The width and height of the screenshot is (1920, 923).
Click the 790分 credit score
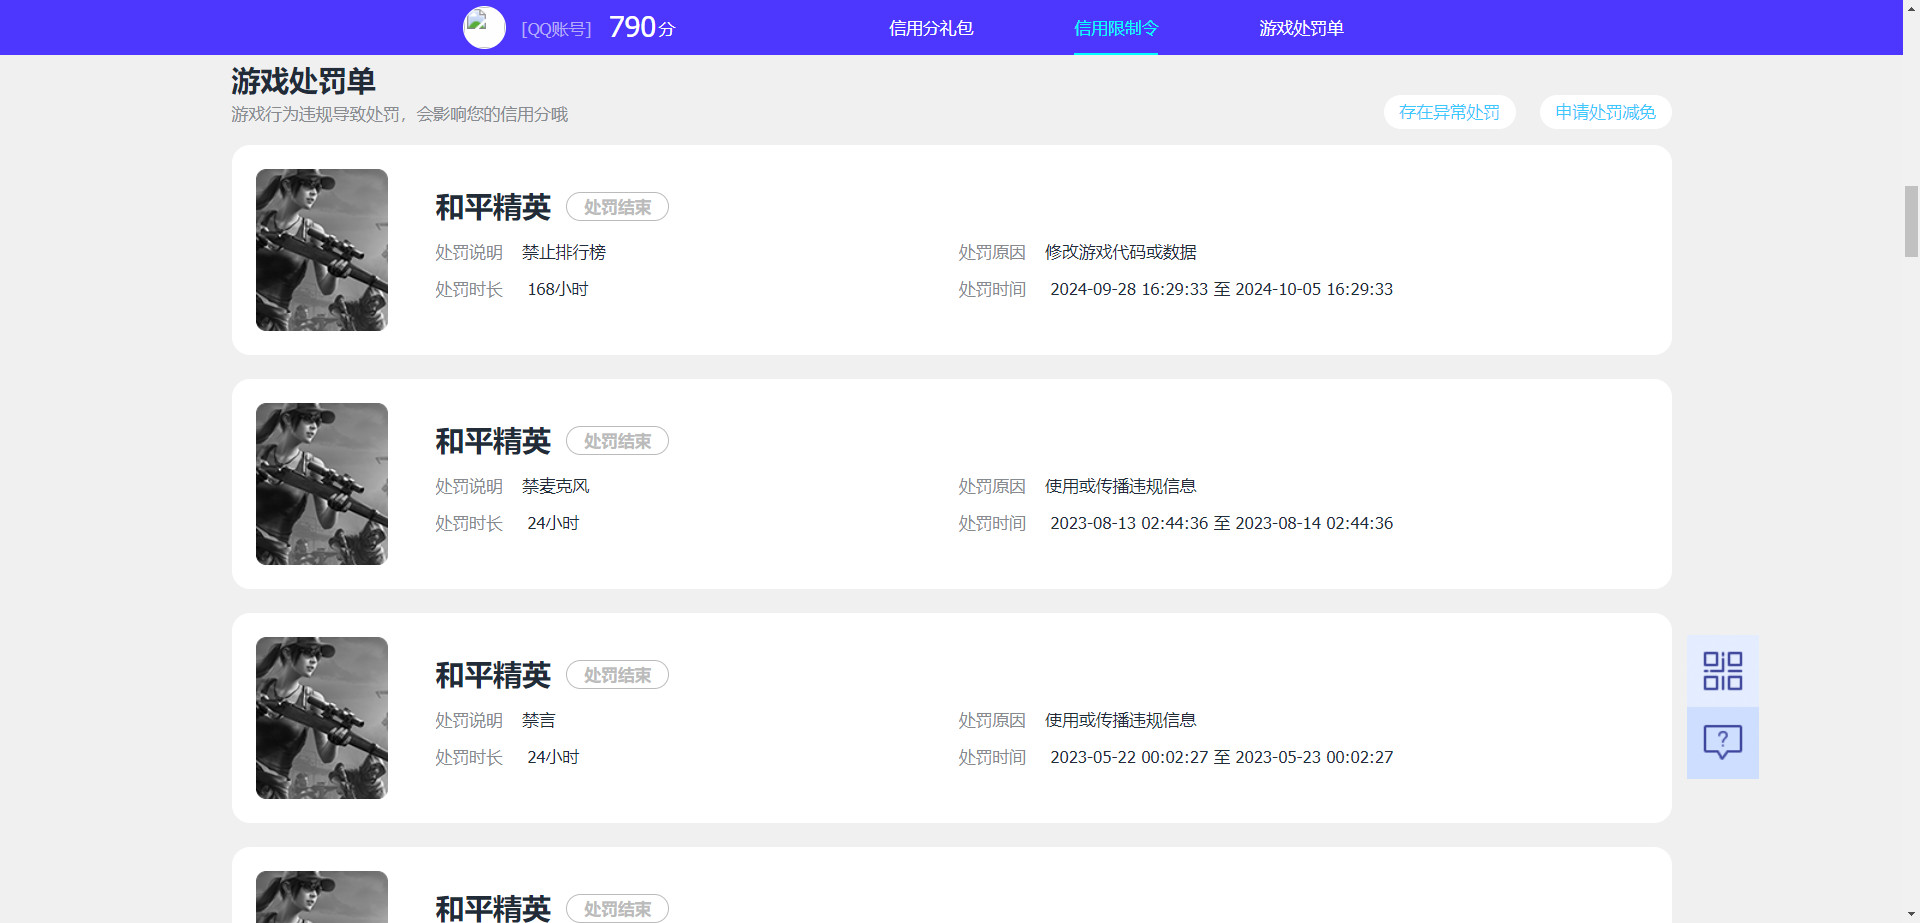click(x=641, y=27)
